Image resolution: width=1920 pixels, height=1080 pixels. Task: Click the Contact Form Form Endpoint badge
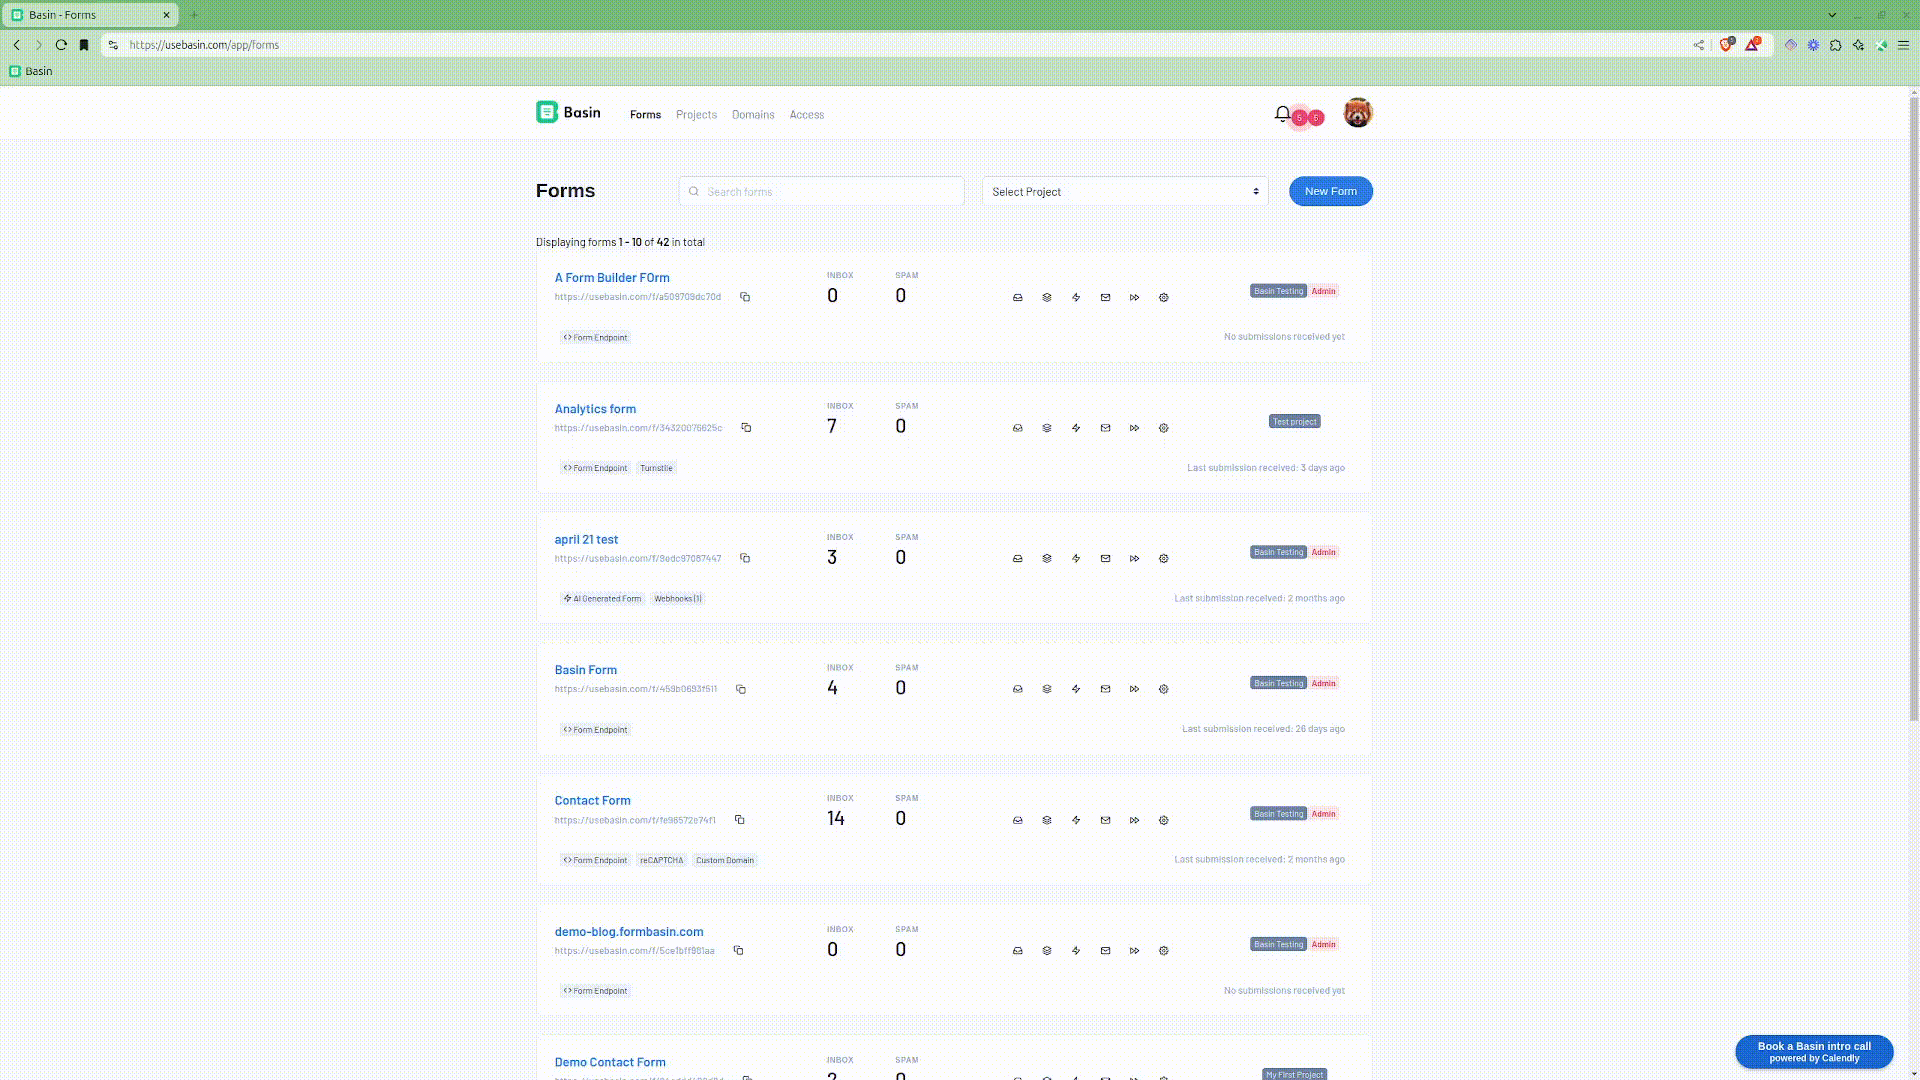pyautogui.click(x=595, y=858)
